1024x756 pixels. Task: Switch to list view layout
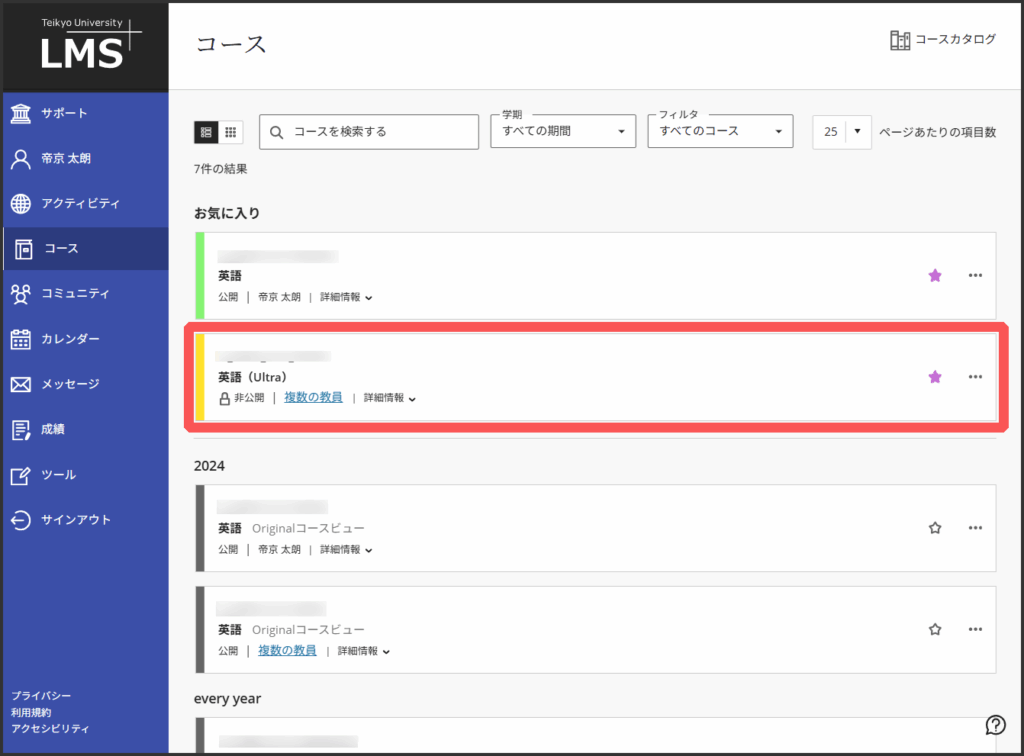point(206,132)
